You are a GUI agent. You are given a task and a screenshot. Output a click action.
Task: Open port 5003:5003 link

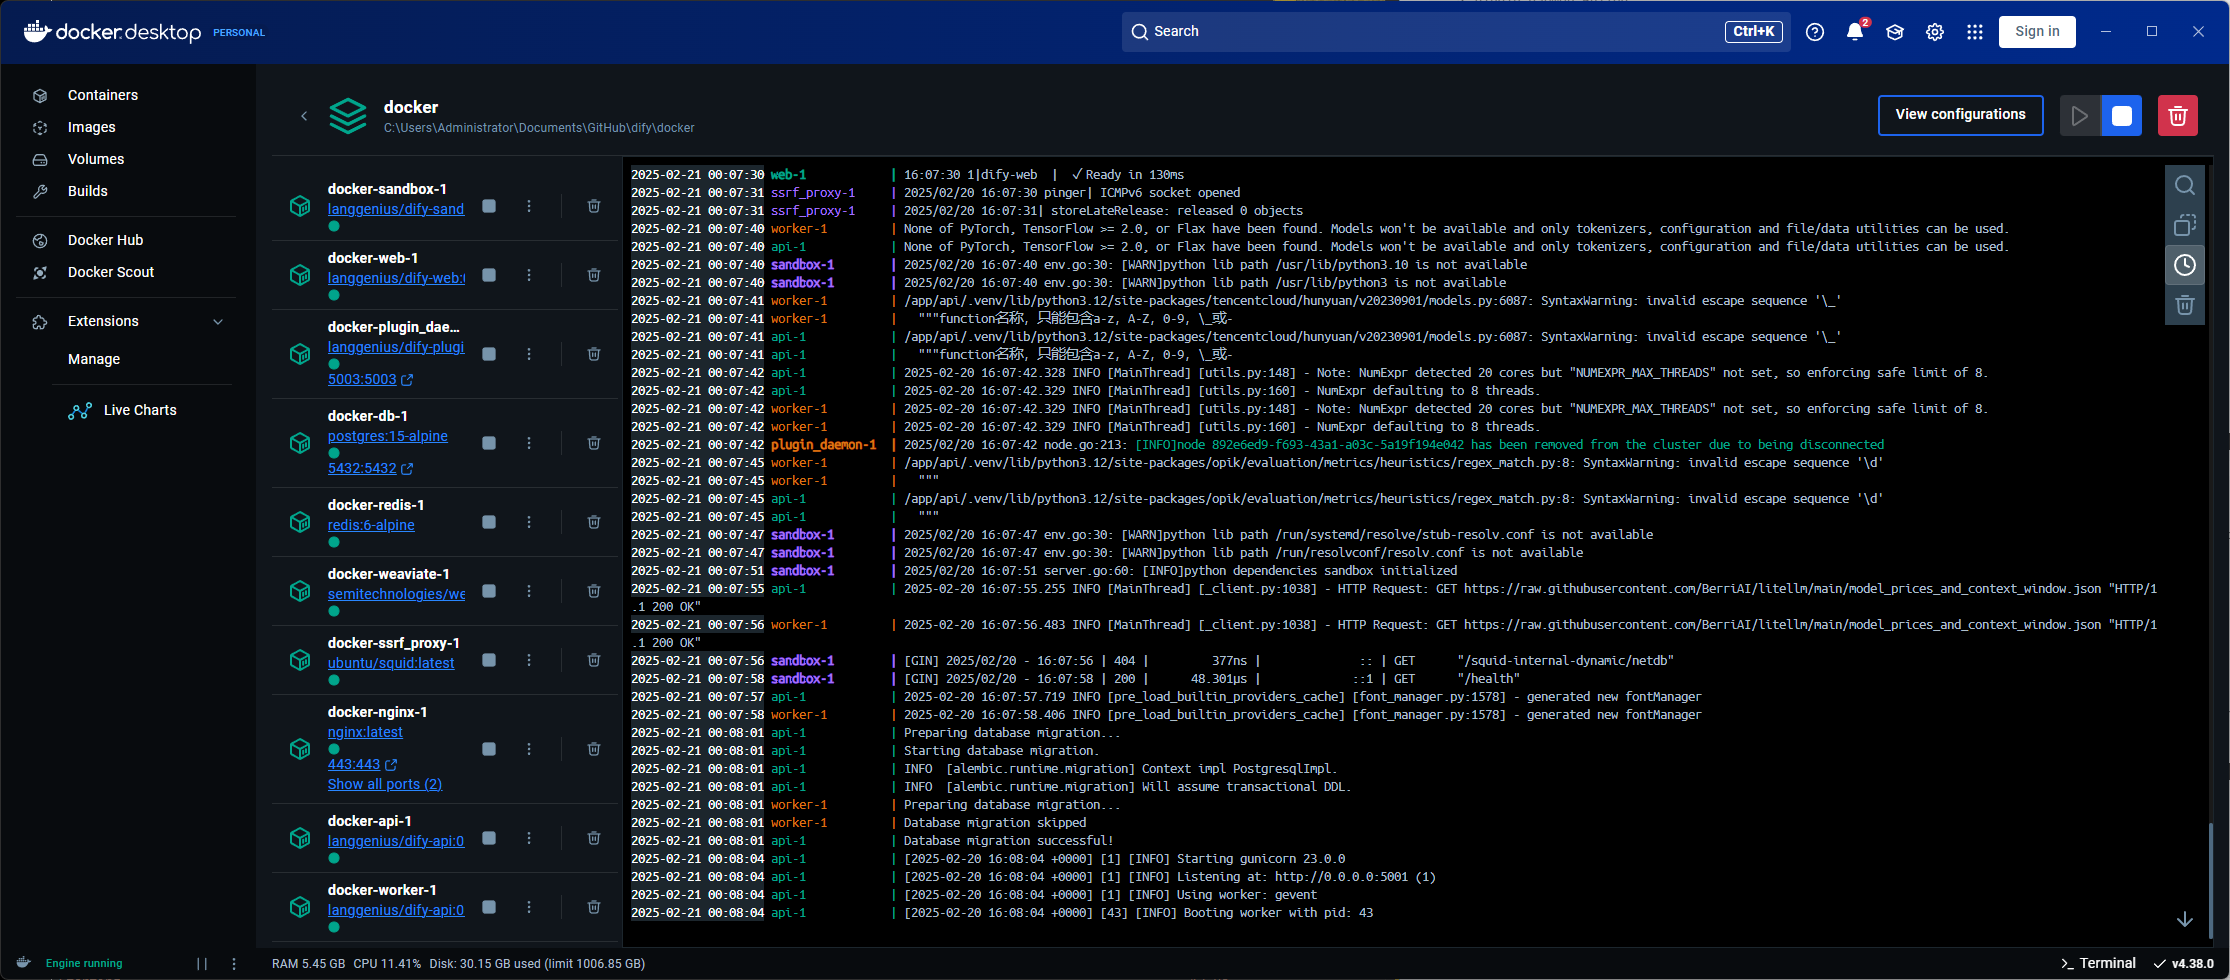370,380
